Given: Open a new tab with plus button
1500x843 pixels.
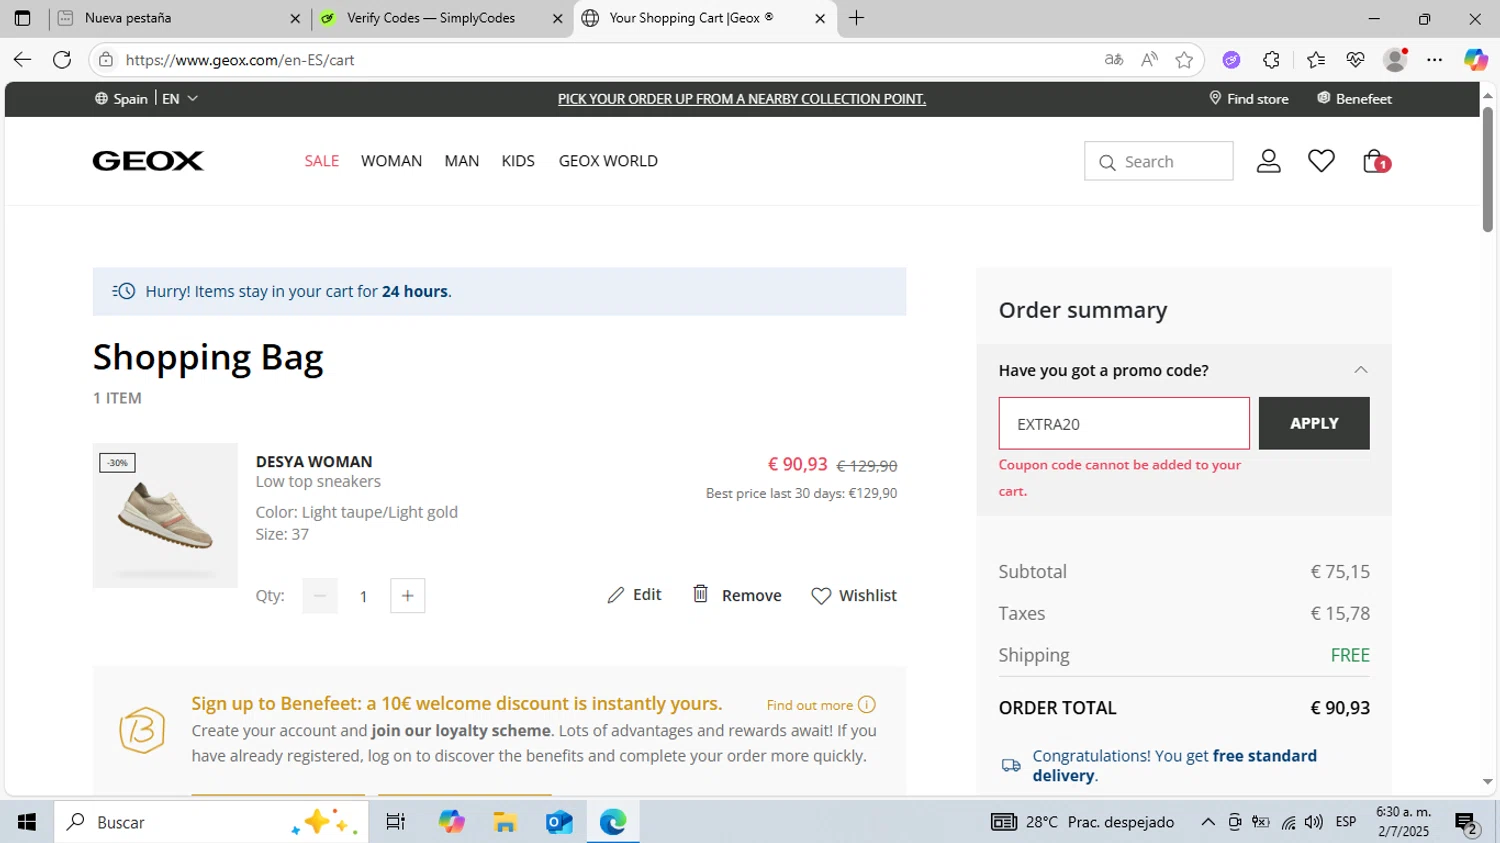Looking at the screenshot, I should coord(857,18).
